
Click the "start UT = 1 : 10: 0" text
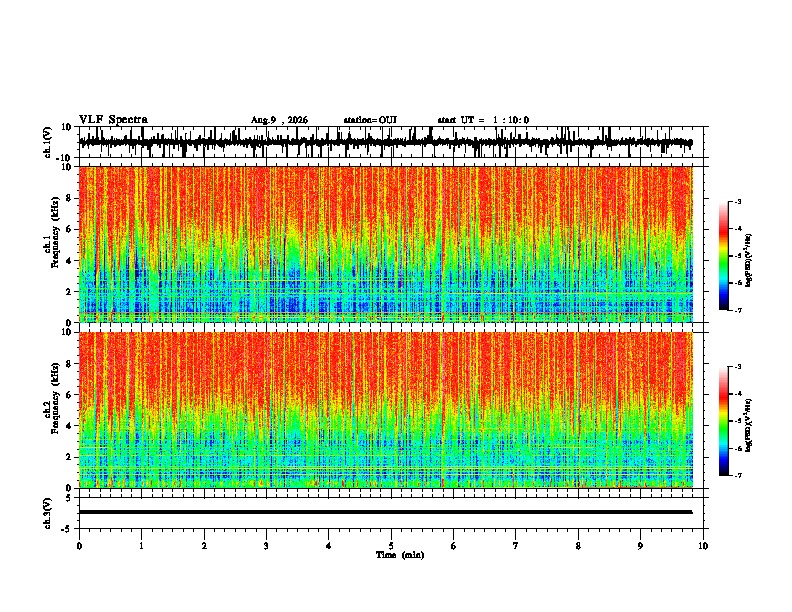pyautogui.click(x=483, y=120)
